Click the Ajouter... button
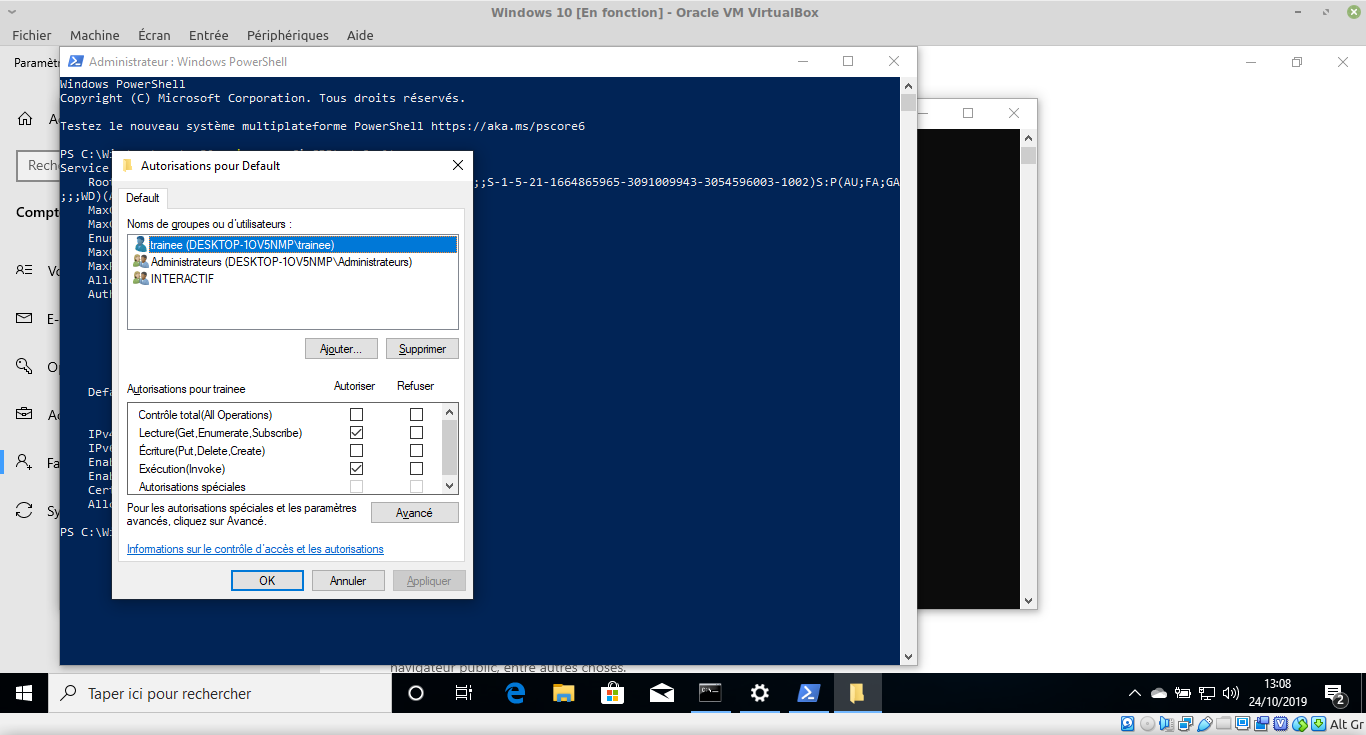This screenshot has width=1366, height=735. [x=341, y=349]
